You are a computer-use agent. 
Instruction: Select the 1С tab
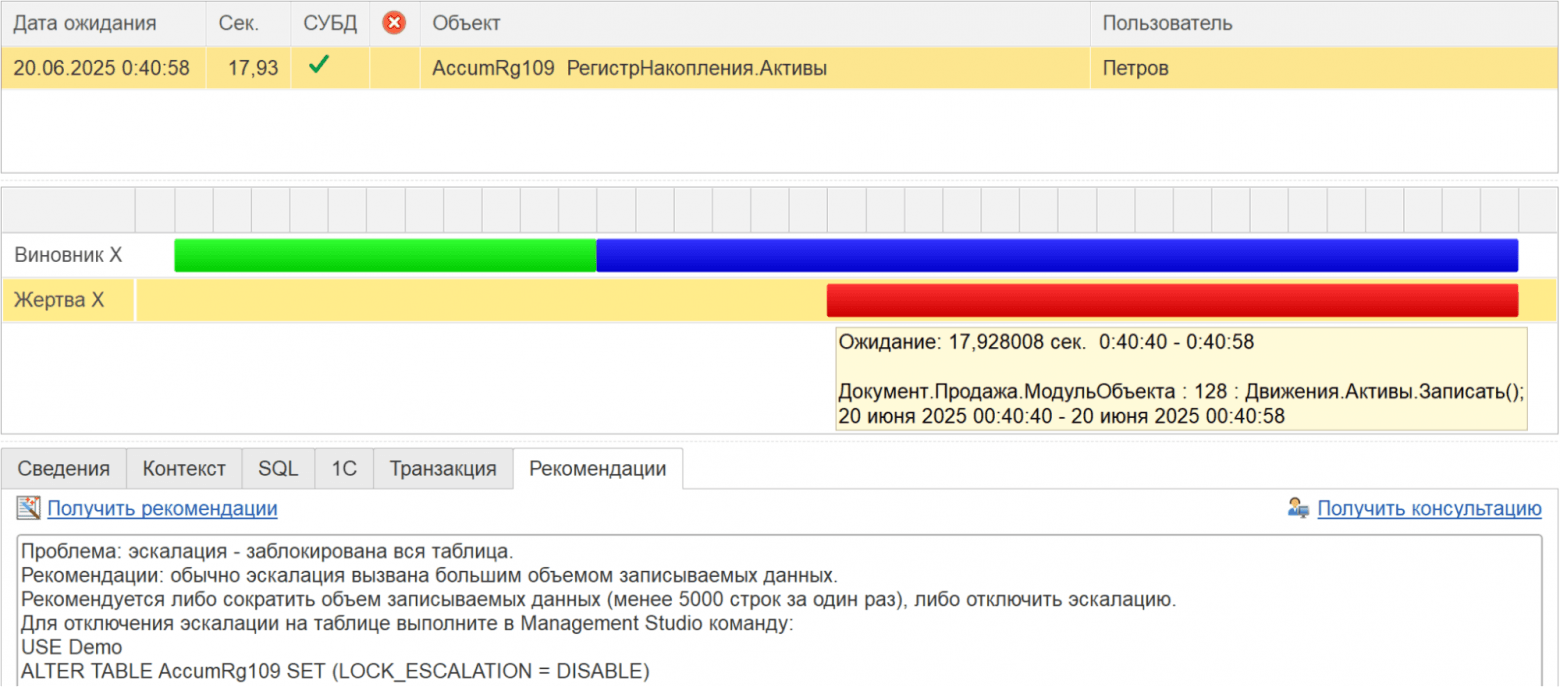[344, 468]
